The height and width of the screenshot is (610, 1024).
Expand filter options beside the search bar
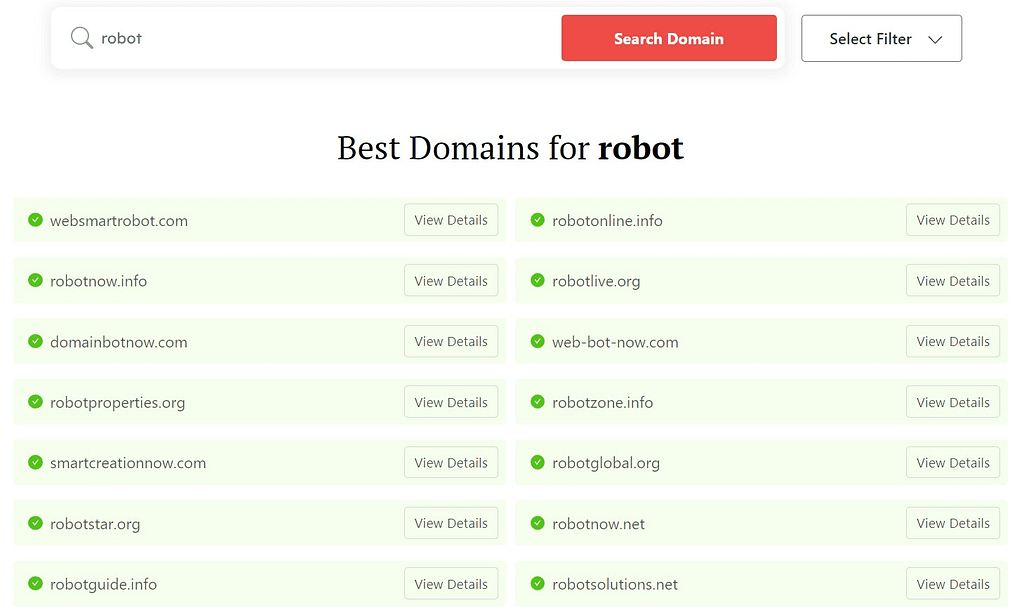coord(881,38)
